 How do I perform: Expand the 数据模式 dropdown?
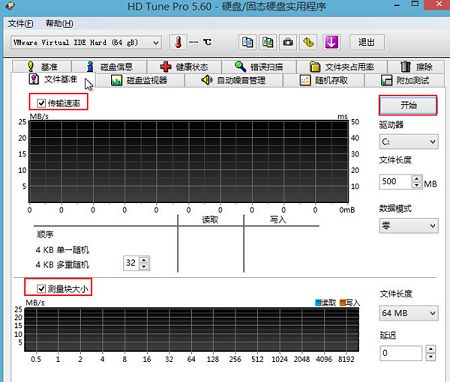tap(409, 226)
